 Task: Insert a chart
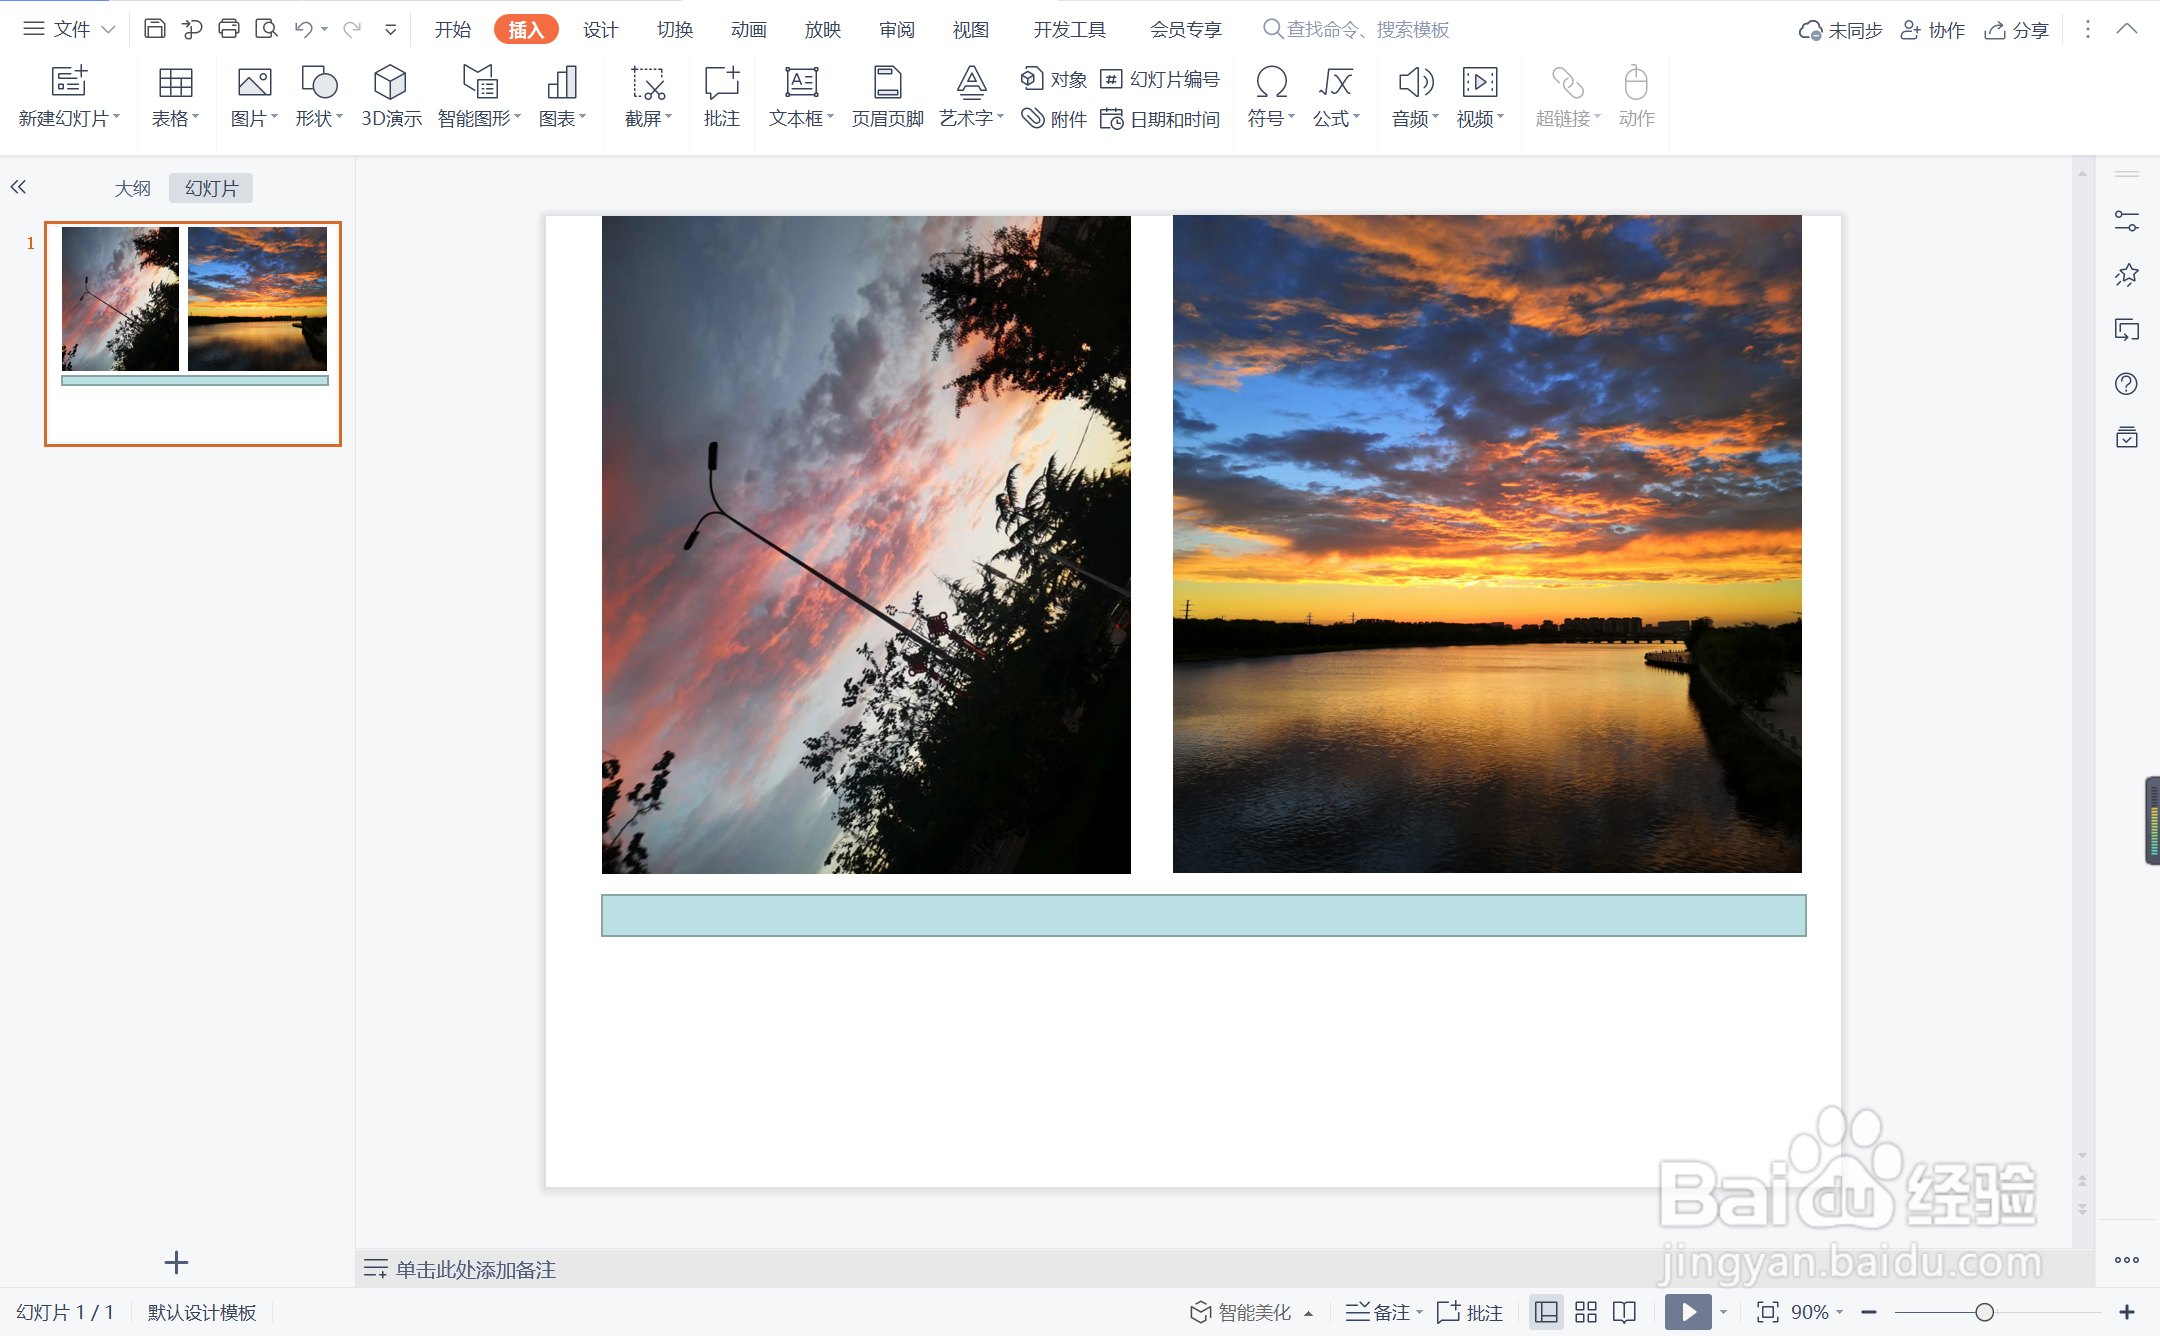tap(562, 97)
